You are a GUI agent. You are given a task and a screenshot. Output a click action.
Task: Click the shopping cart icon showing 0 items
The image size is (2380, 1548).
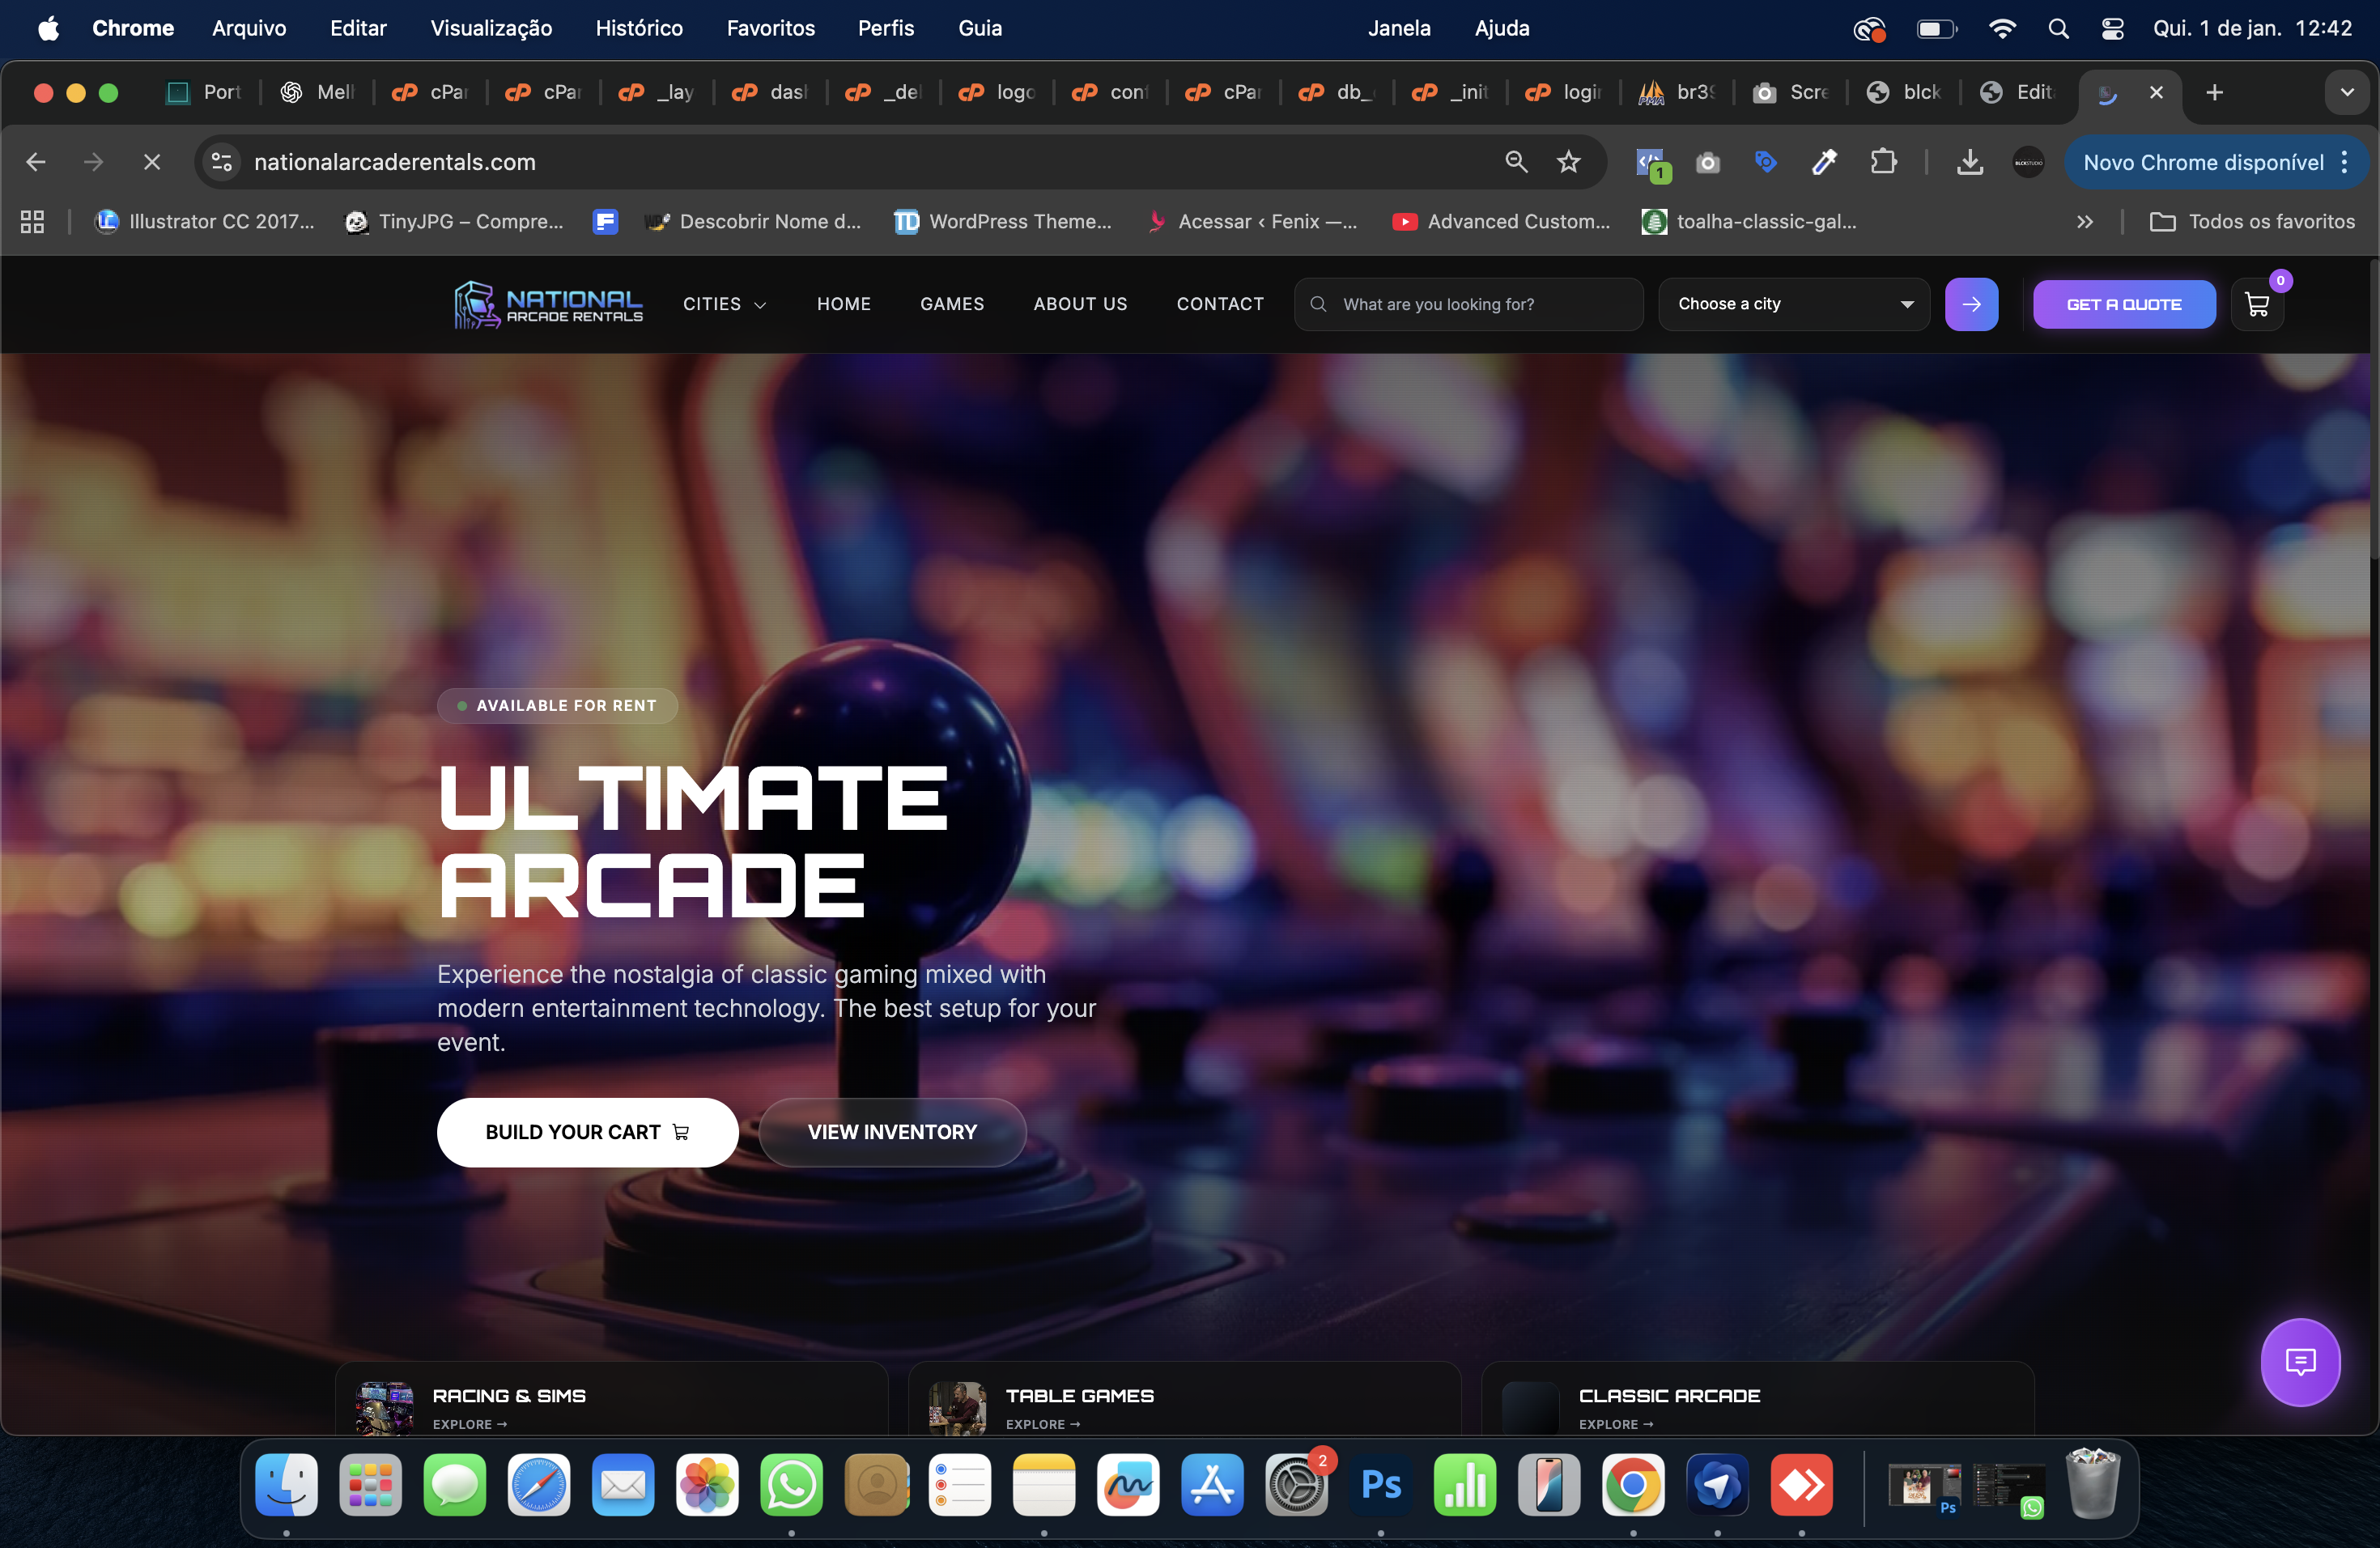click(x=2257, y=304)
